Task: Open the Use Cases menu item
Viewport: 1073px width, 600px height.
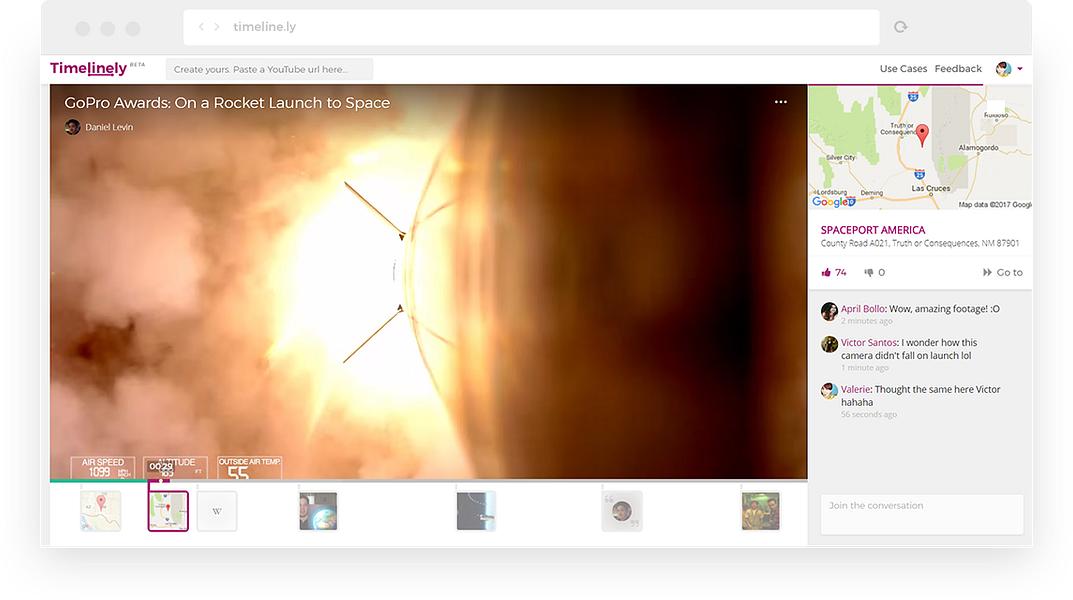Action: (x=903, y=69)
